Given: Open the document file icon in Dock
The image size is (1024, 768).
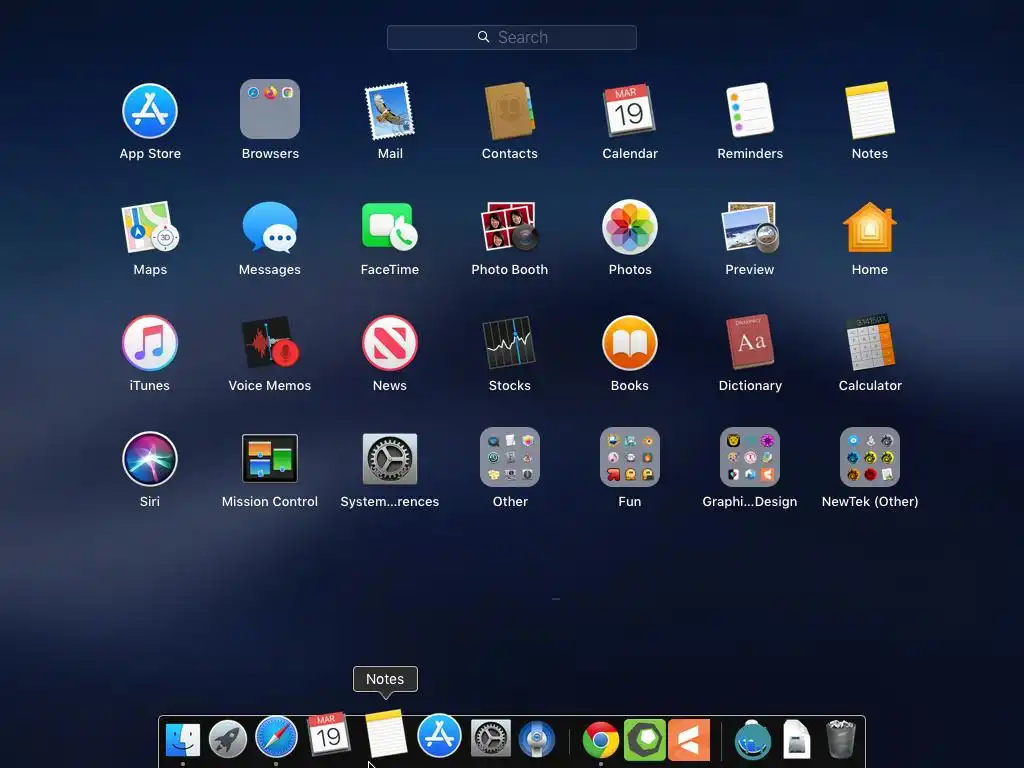Looking at the screenshot, I should [797, 739].
